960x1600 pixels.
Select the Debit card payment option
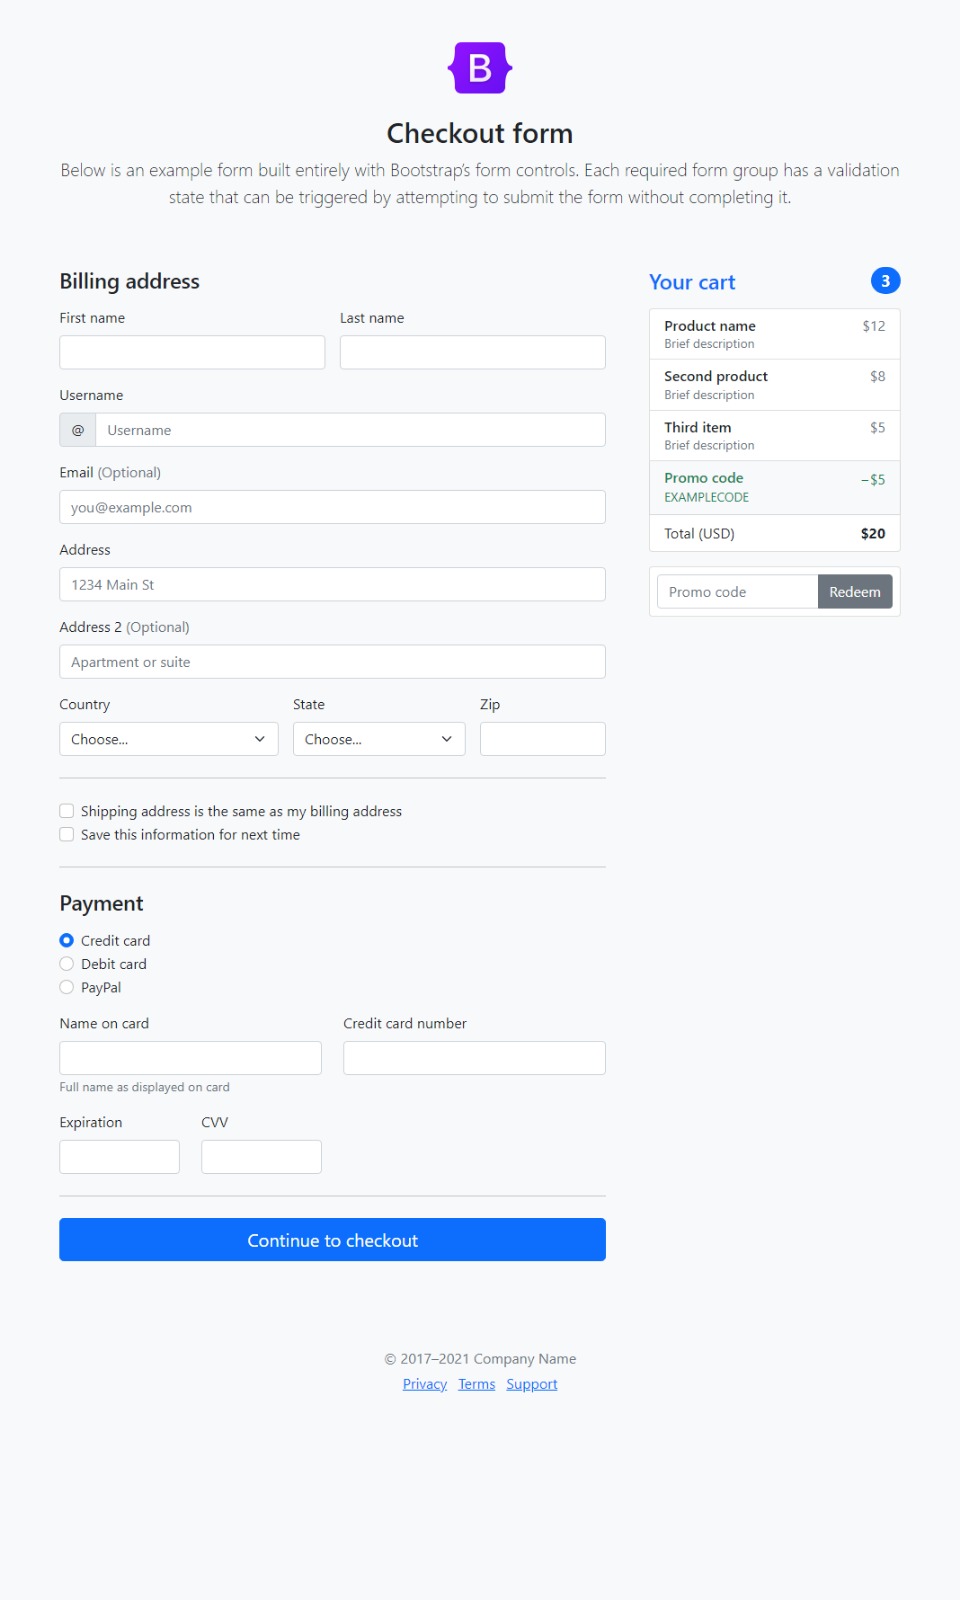point(67,964)
